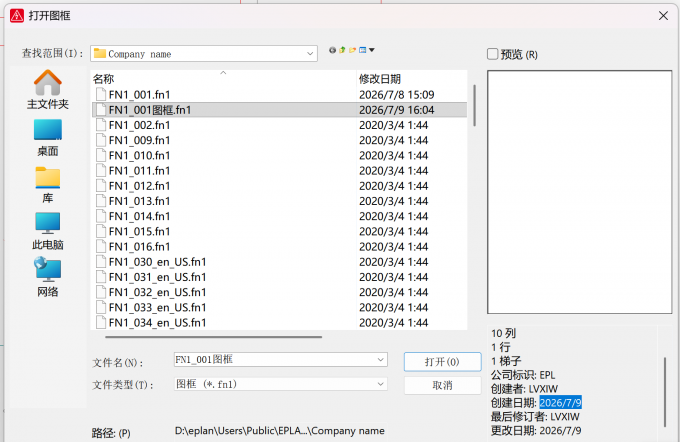Click the file icon of FN1_015.fn1
Viewport: 680px width, 442px height.
pyautogui.click(x=101, y=231)
